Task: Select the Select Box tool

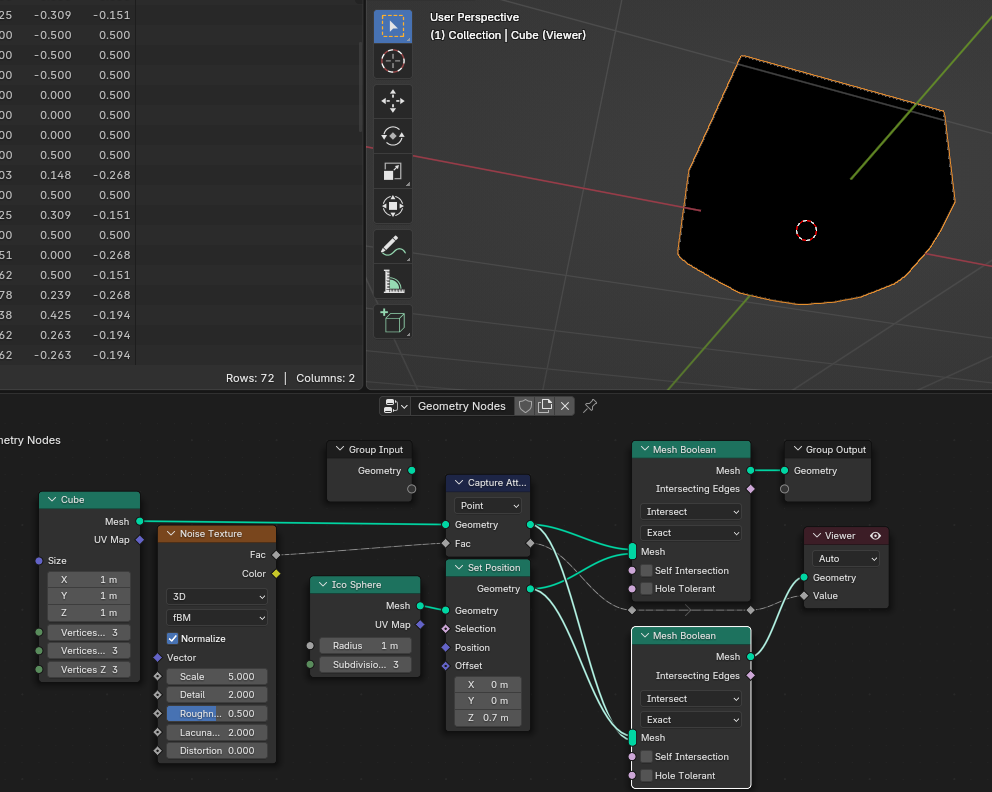Action: point(393,27)
